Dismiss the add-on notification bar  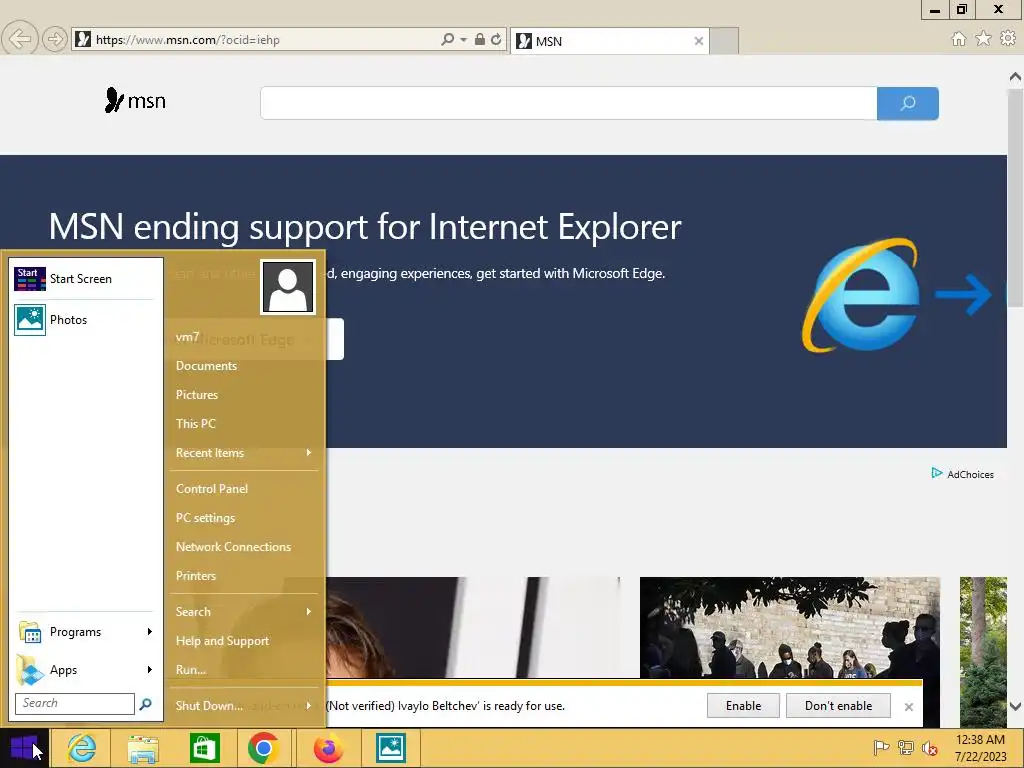click(908, 707)
